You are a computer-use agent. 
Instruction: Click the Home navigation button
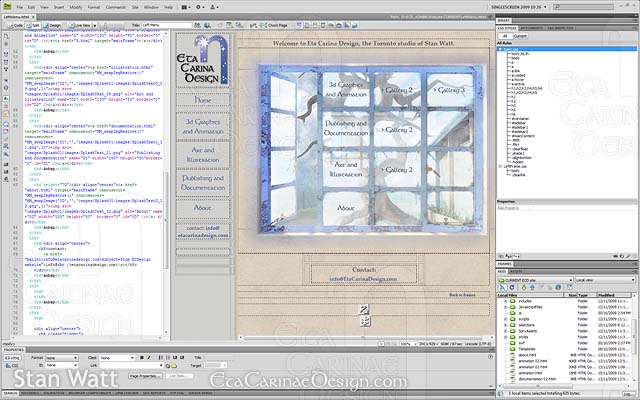[203, 101]
